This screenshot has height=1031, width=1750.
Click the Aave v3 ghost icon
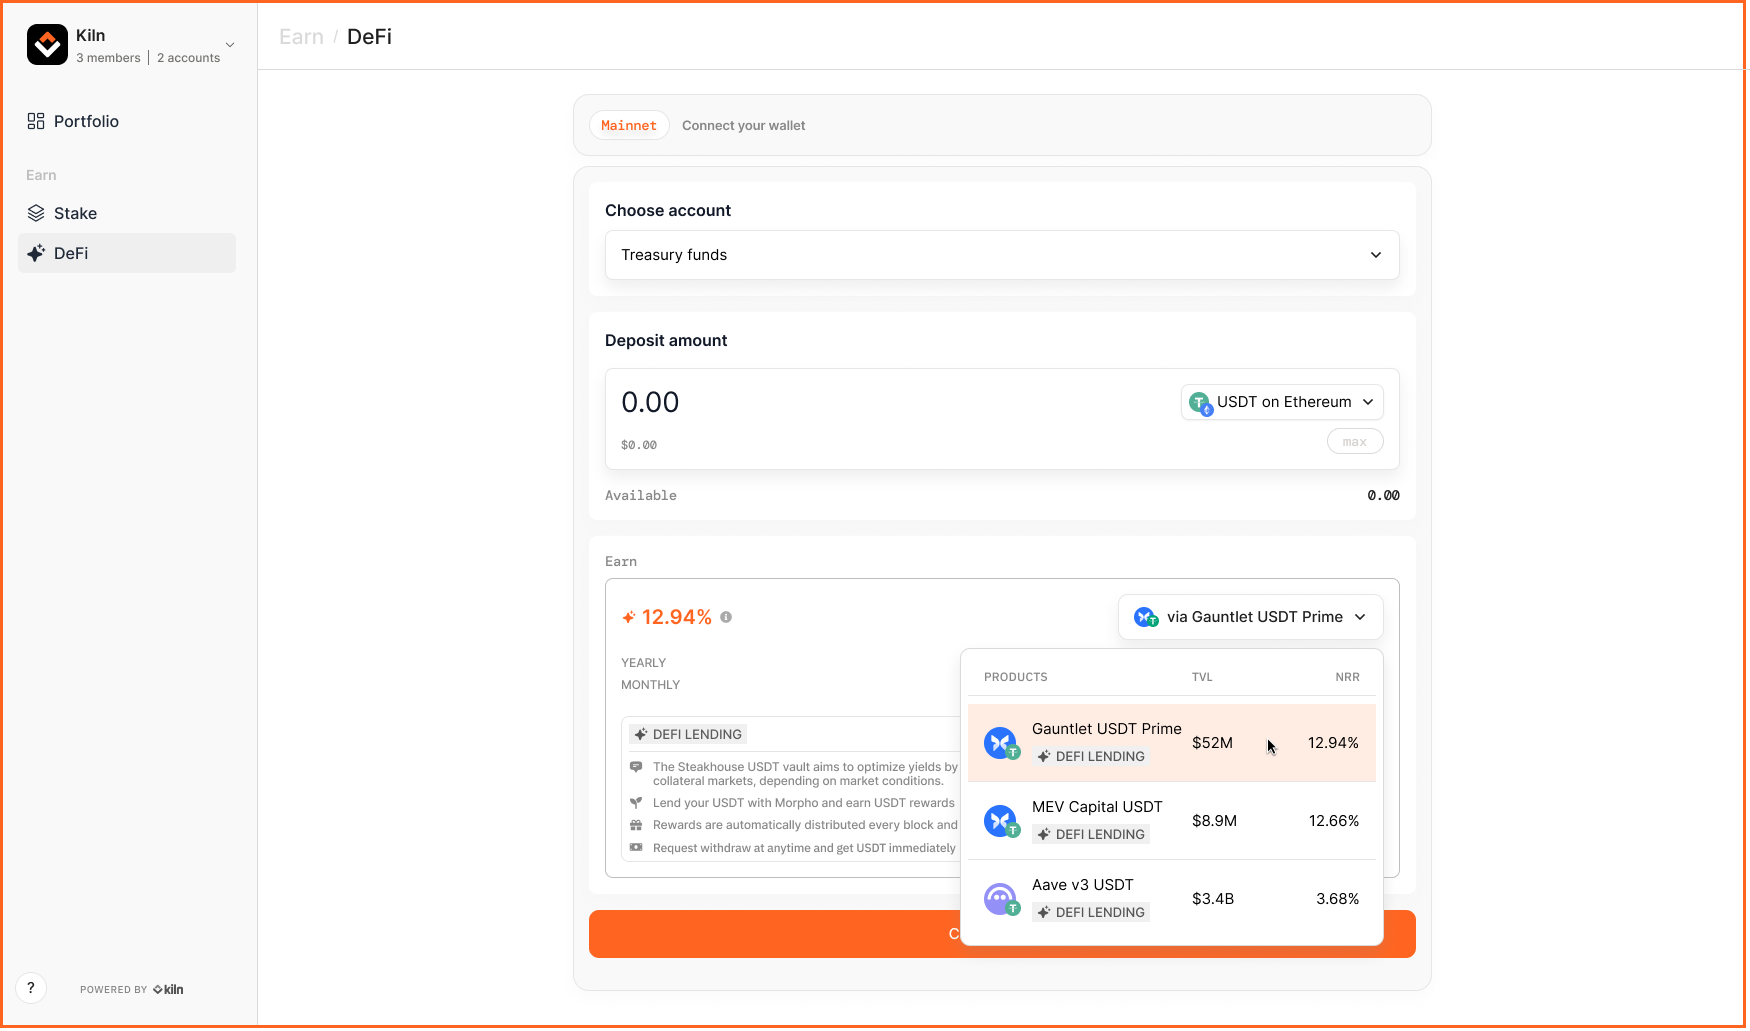[1001, 899]
